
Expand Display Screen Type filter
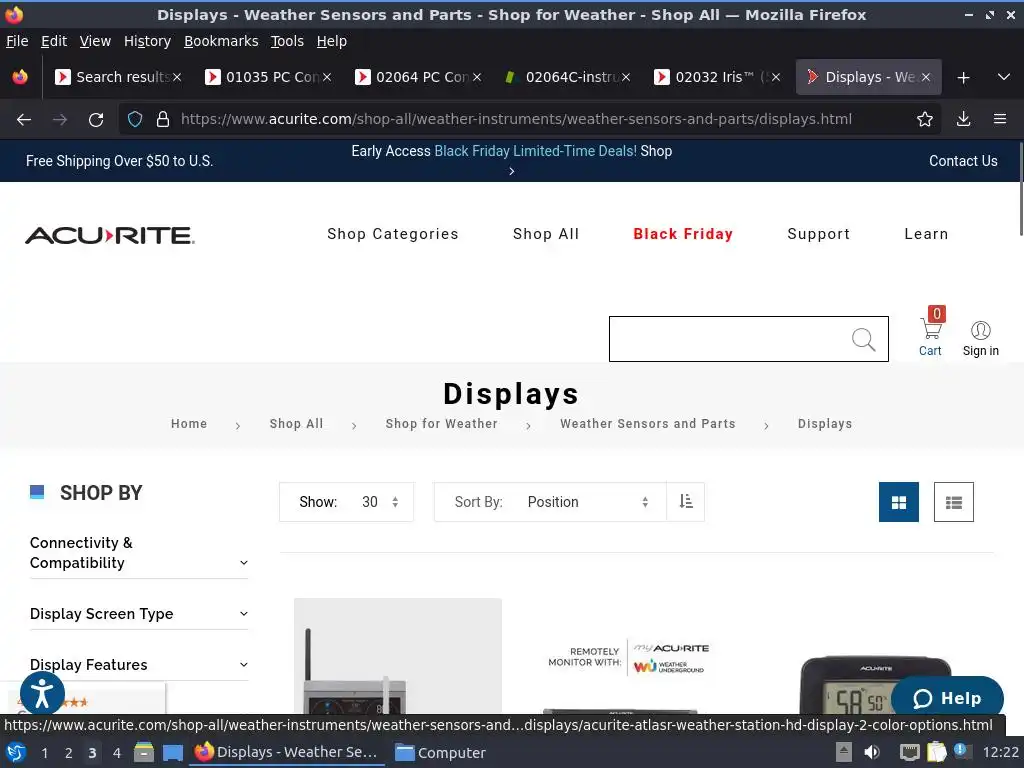pos(138,614)
